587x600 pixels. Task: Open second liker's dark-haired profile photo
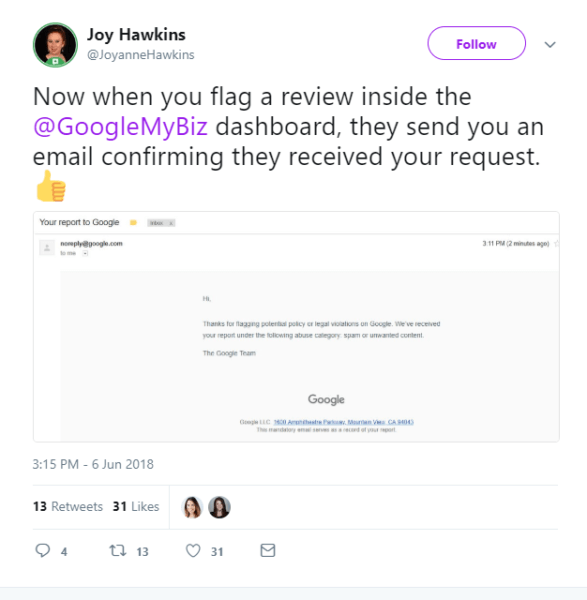point(219,507)
